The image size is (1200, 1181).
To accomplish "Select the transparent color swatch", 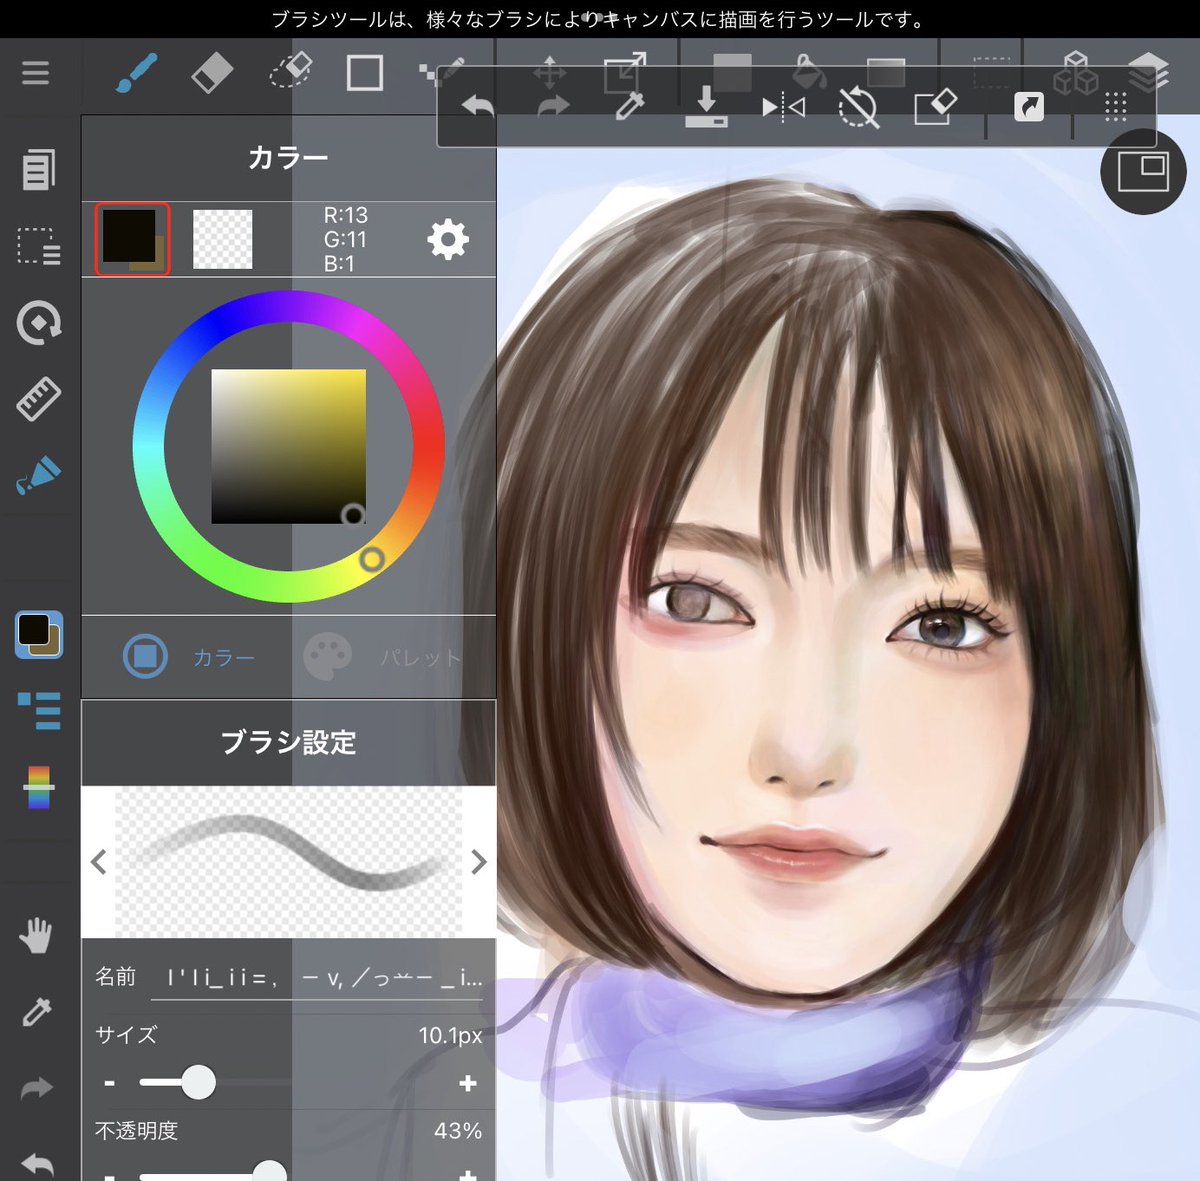I will point(222,239).
